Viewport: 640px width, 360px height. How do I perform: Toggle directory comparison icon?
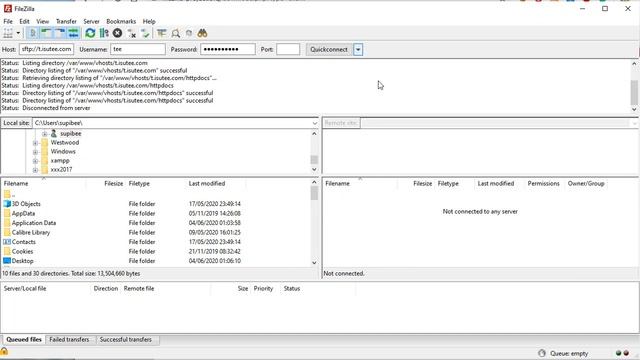point(176,33)
